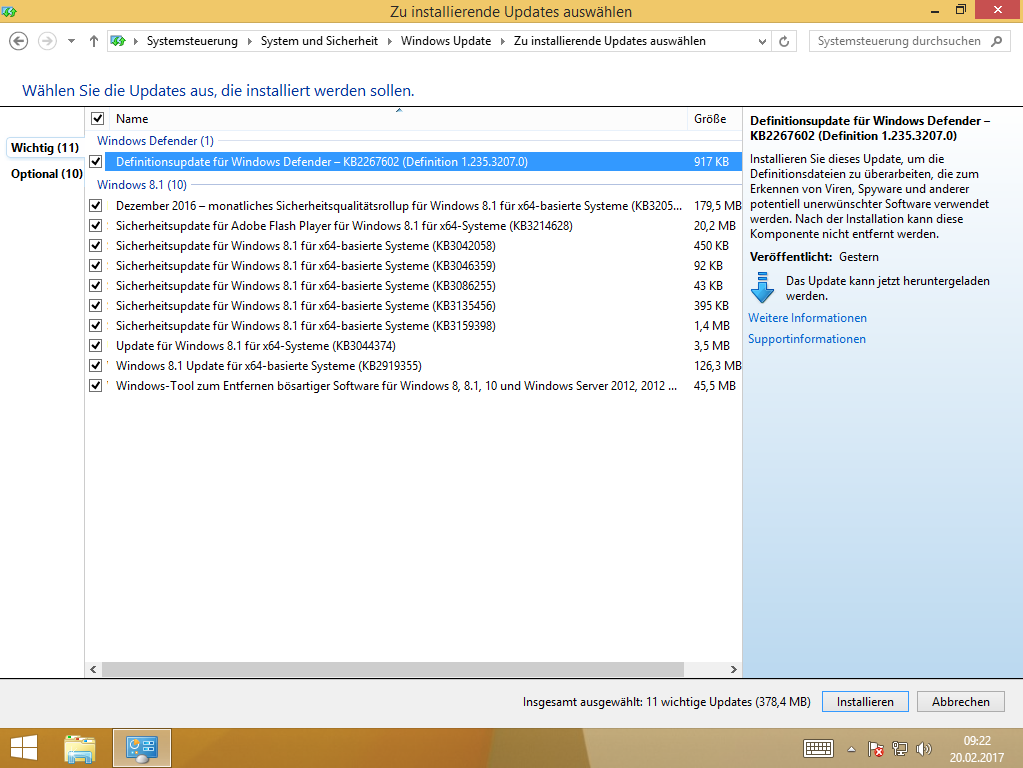Image resolution: width=1023 pixels, height=768 pixels.
Task: Open File Explorer from the taskbar
Action: pos(80,748)
